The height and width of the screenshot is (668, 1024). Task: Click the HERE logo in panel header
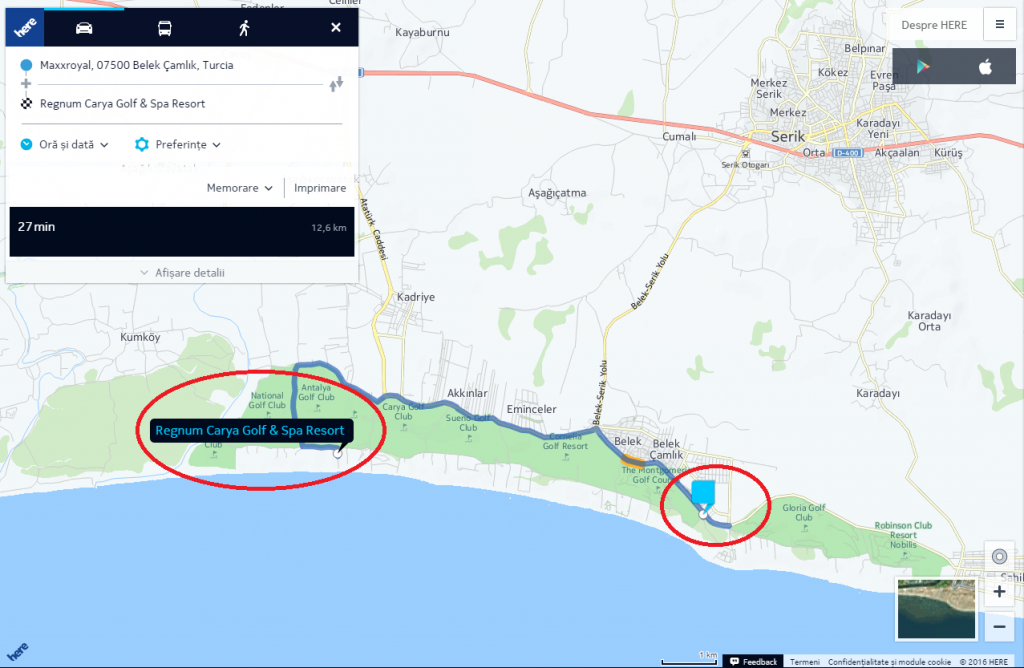25,27
